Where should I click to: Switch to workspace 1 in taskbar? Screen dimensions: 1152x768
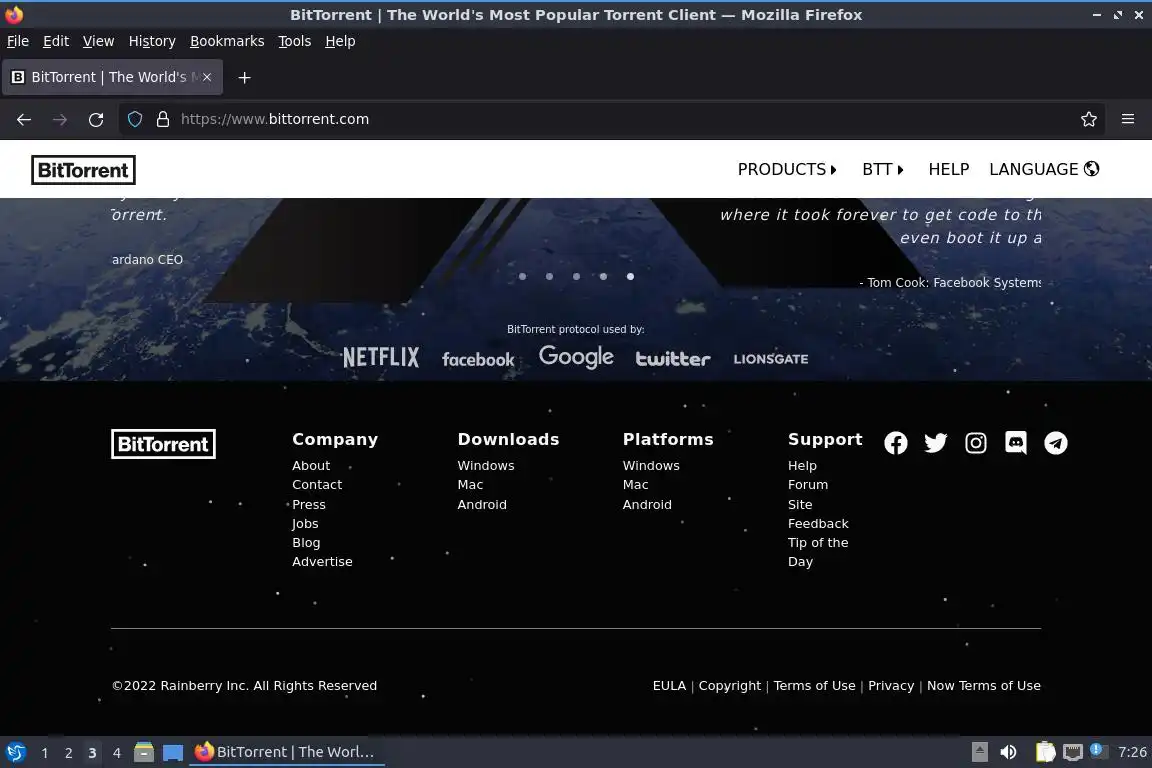[45, 753]
